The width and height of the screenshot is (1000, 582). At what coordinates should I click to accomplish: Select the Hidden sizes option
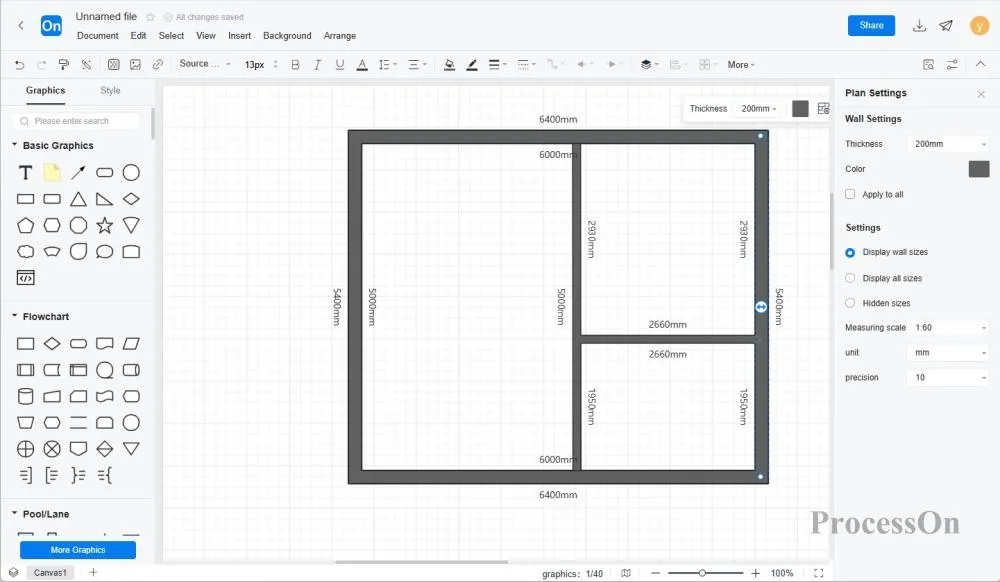(x=850, y=303)
